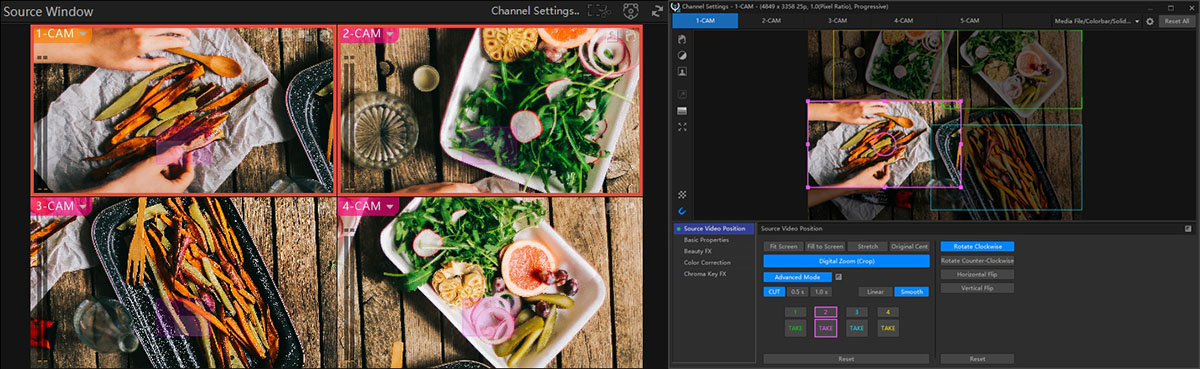1200x369 pixels.
Task: Click the Fill to Screen button
Action: tap(824, 246)
